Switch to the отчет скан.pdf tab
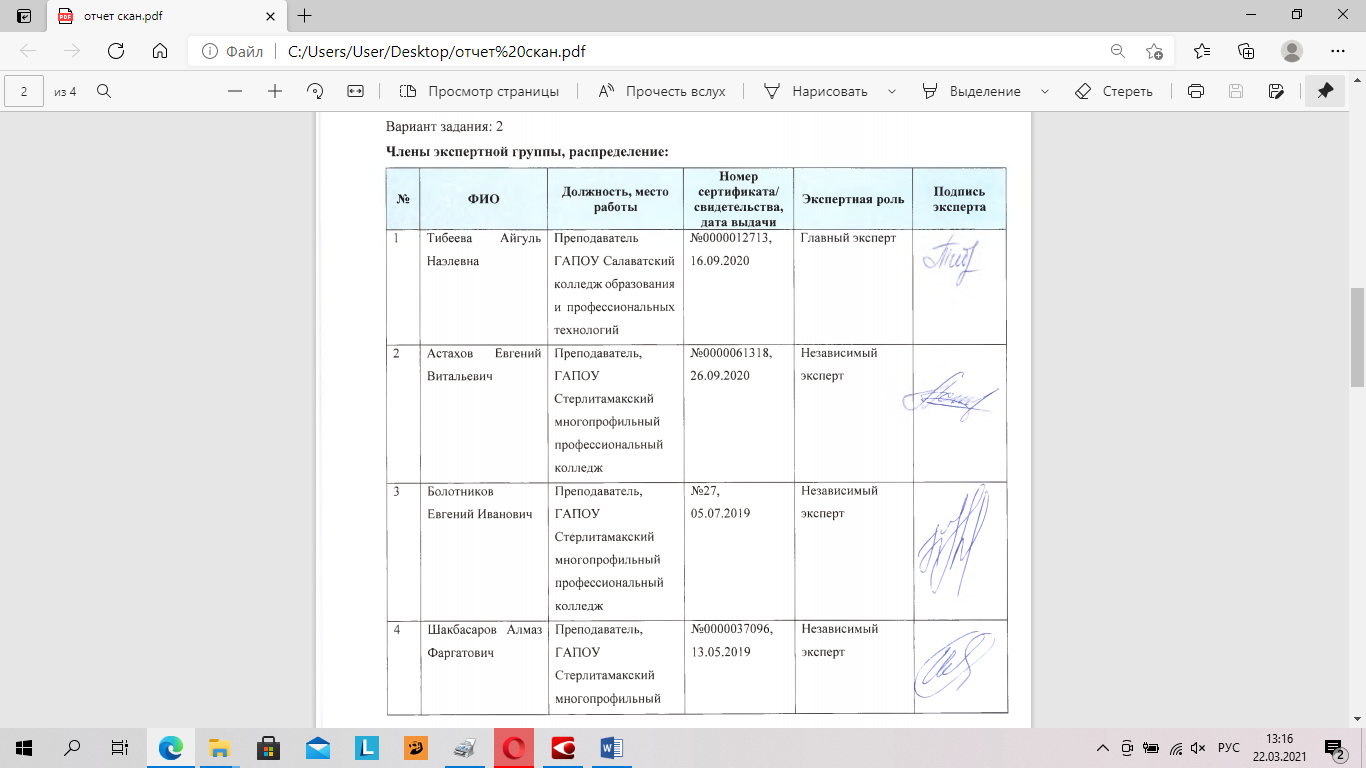 pyautogui.click(x=150, y=16)
